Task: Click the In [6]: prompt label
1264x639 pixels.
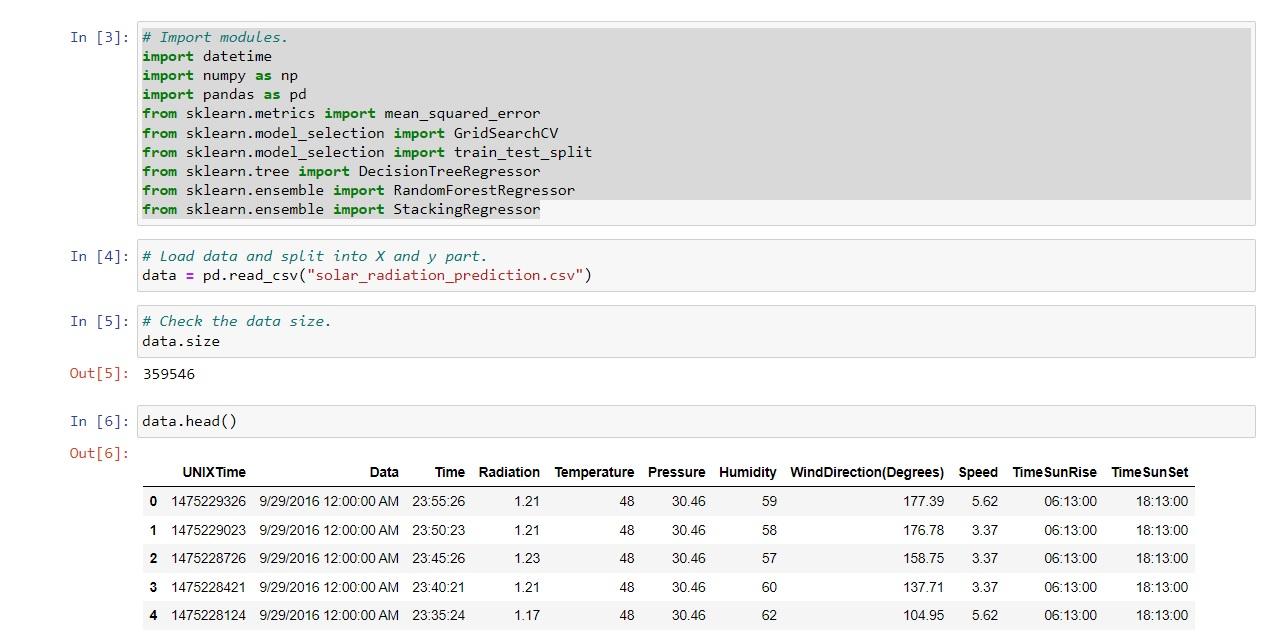Action: (99, 421)
